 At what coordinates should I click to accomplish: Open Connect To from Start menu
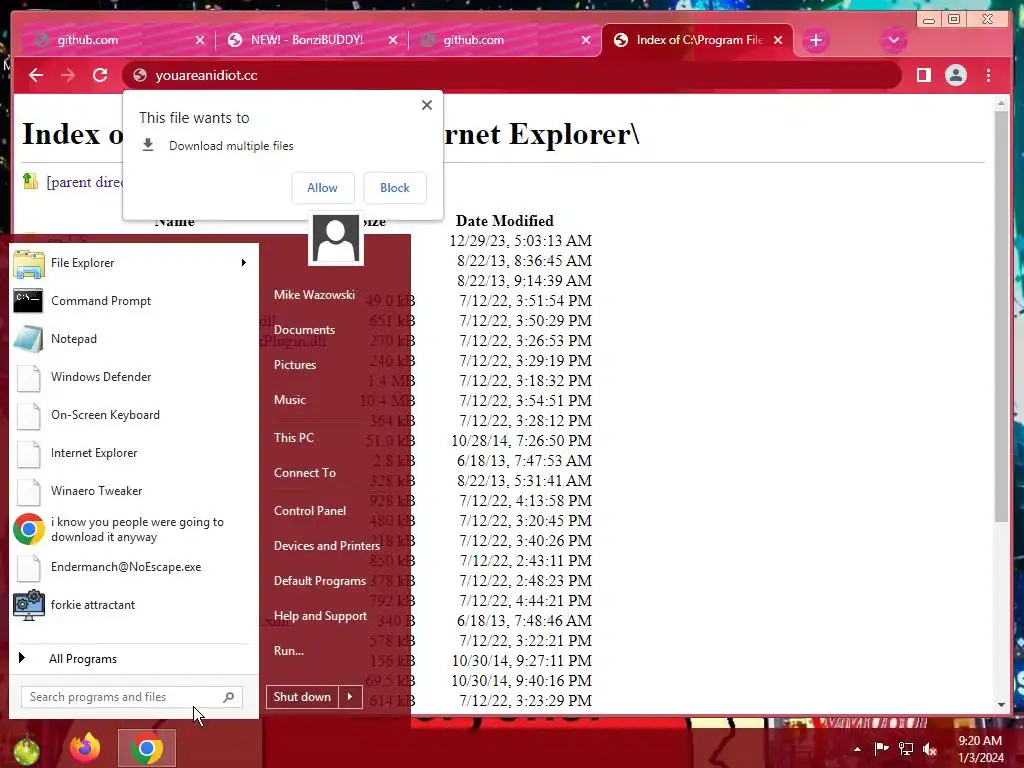tap(304, 473)
